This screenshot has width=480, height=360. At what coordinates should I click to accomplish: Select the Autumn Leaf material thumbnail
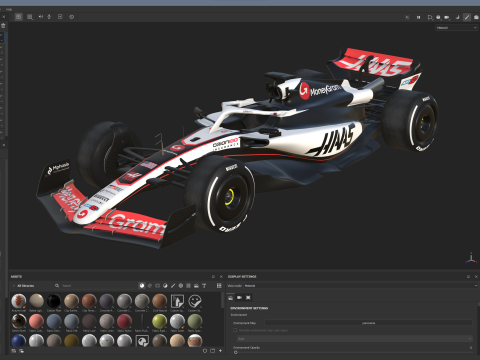19,301
